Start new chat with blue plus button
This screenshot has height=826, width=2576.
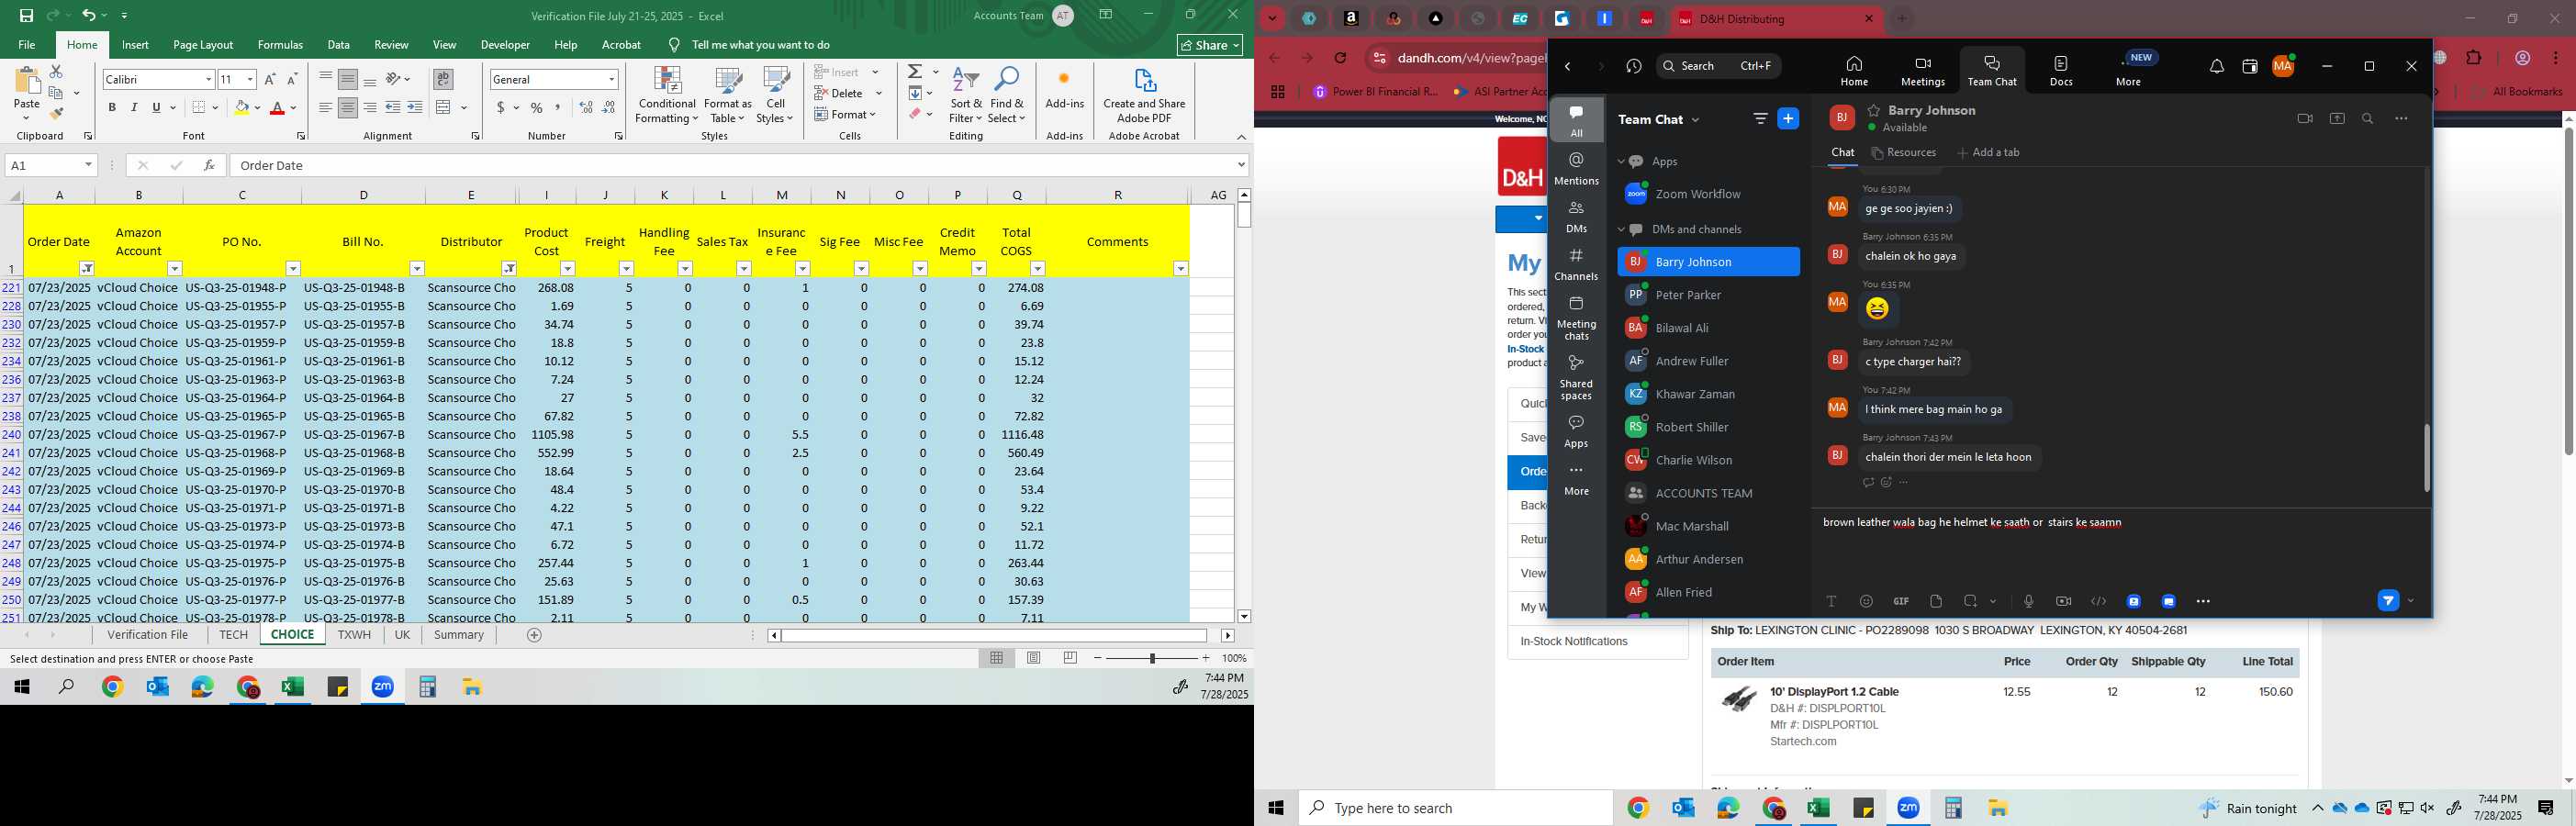(x=1788, y=119)
